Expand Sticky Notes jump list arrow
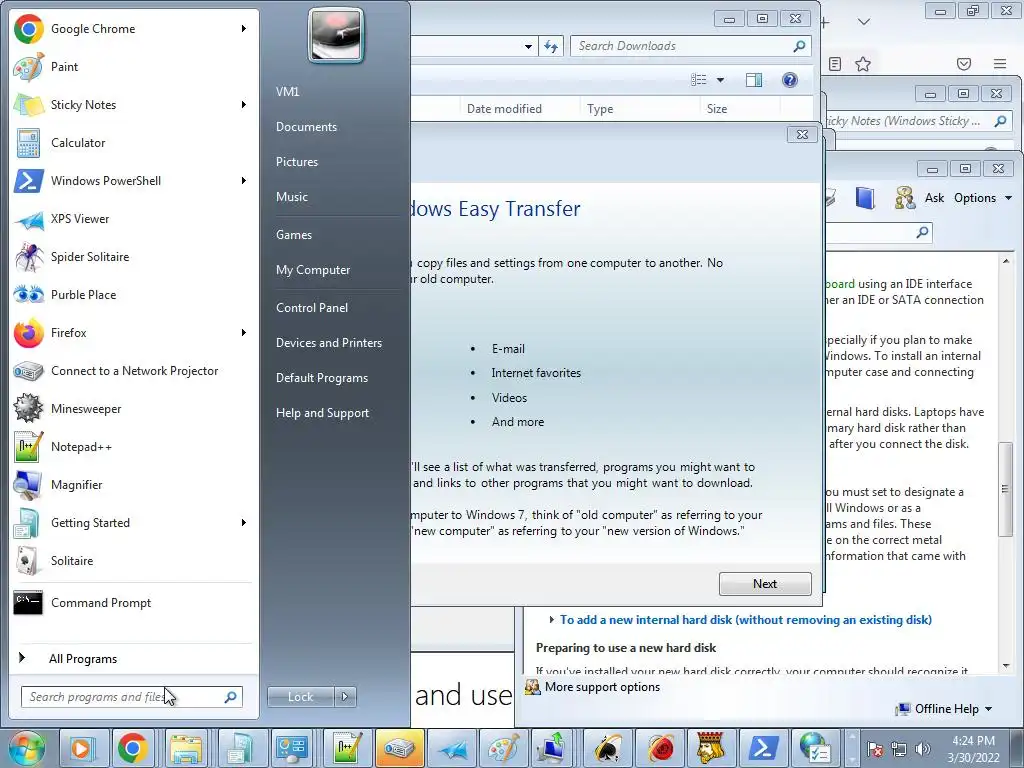1024x768 pixels. click(244, 104)
